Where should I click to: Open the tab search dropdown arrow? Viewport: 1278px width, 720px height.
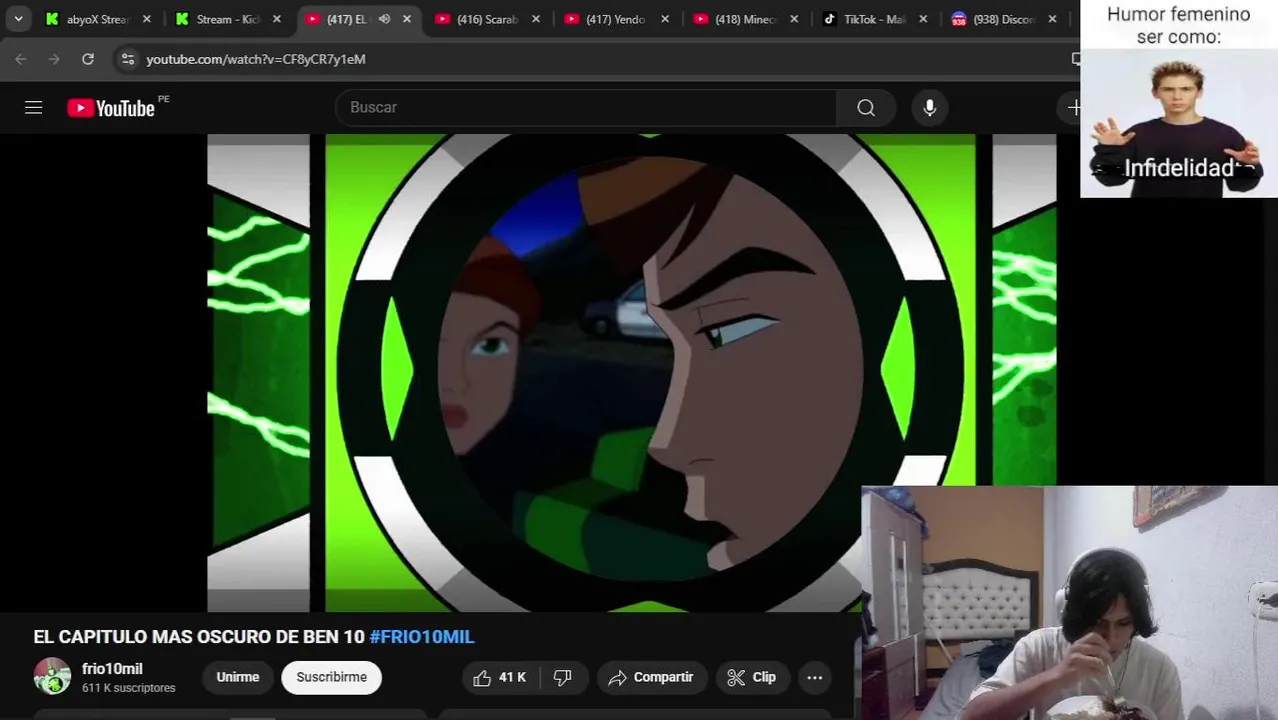click(x=18, y=19)
